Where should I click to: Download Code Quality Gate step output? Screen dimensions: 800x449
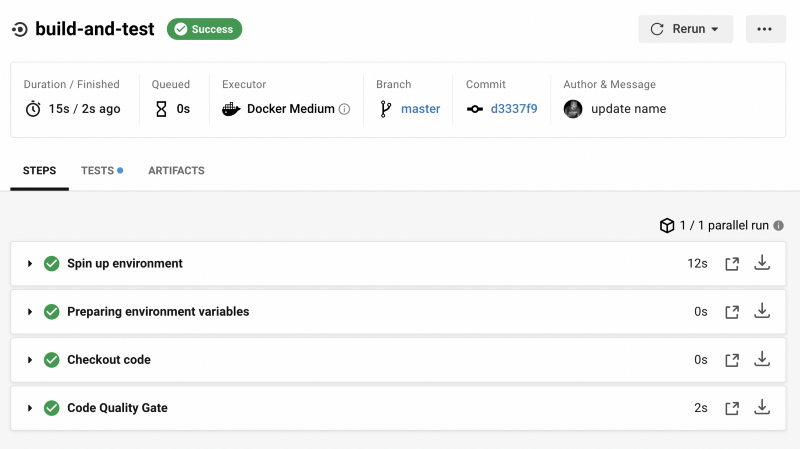click(762, 407)
